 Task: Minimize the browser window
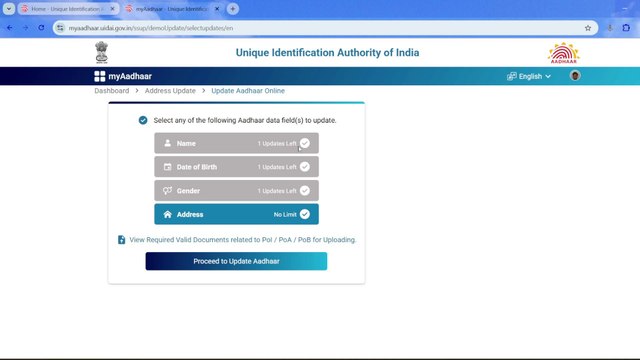(625, 9)
